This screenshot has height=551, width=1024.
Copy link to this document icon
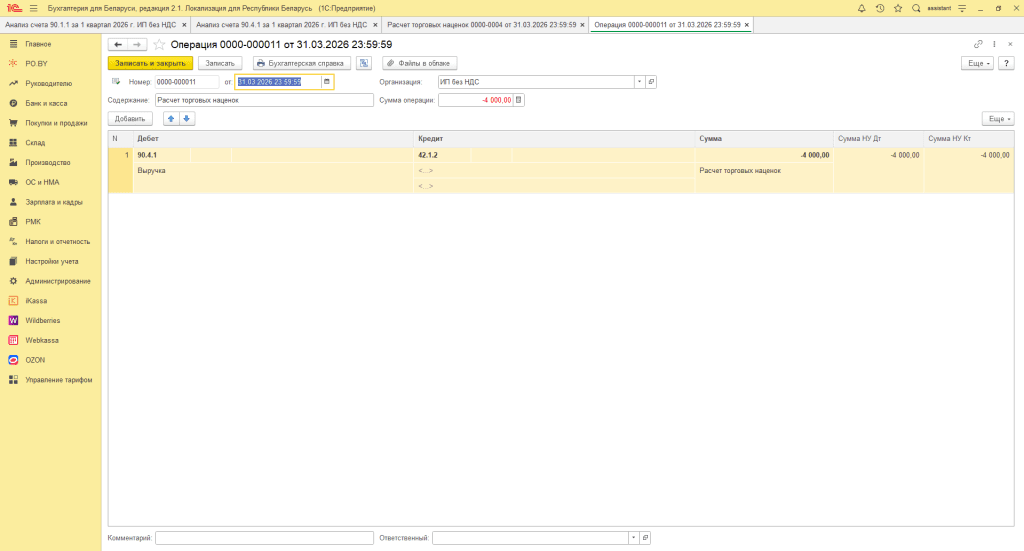click(978, 45)
